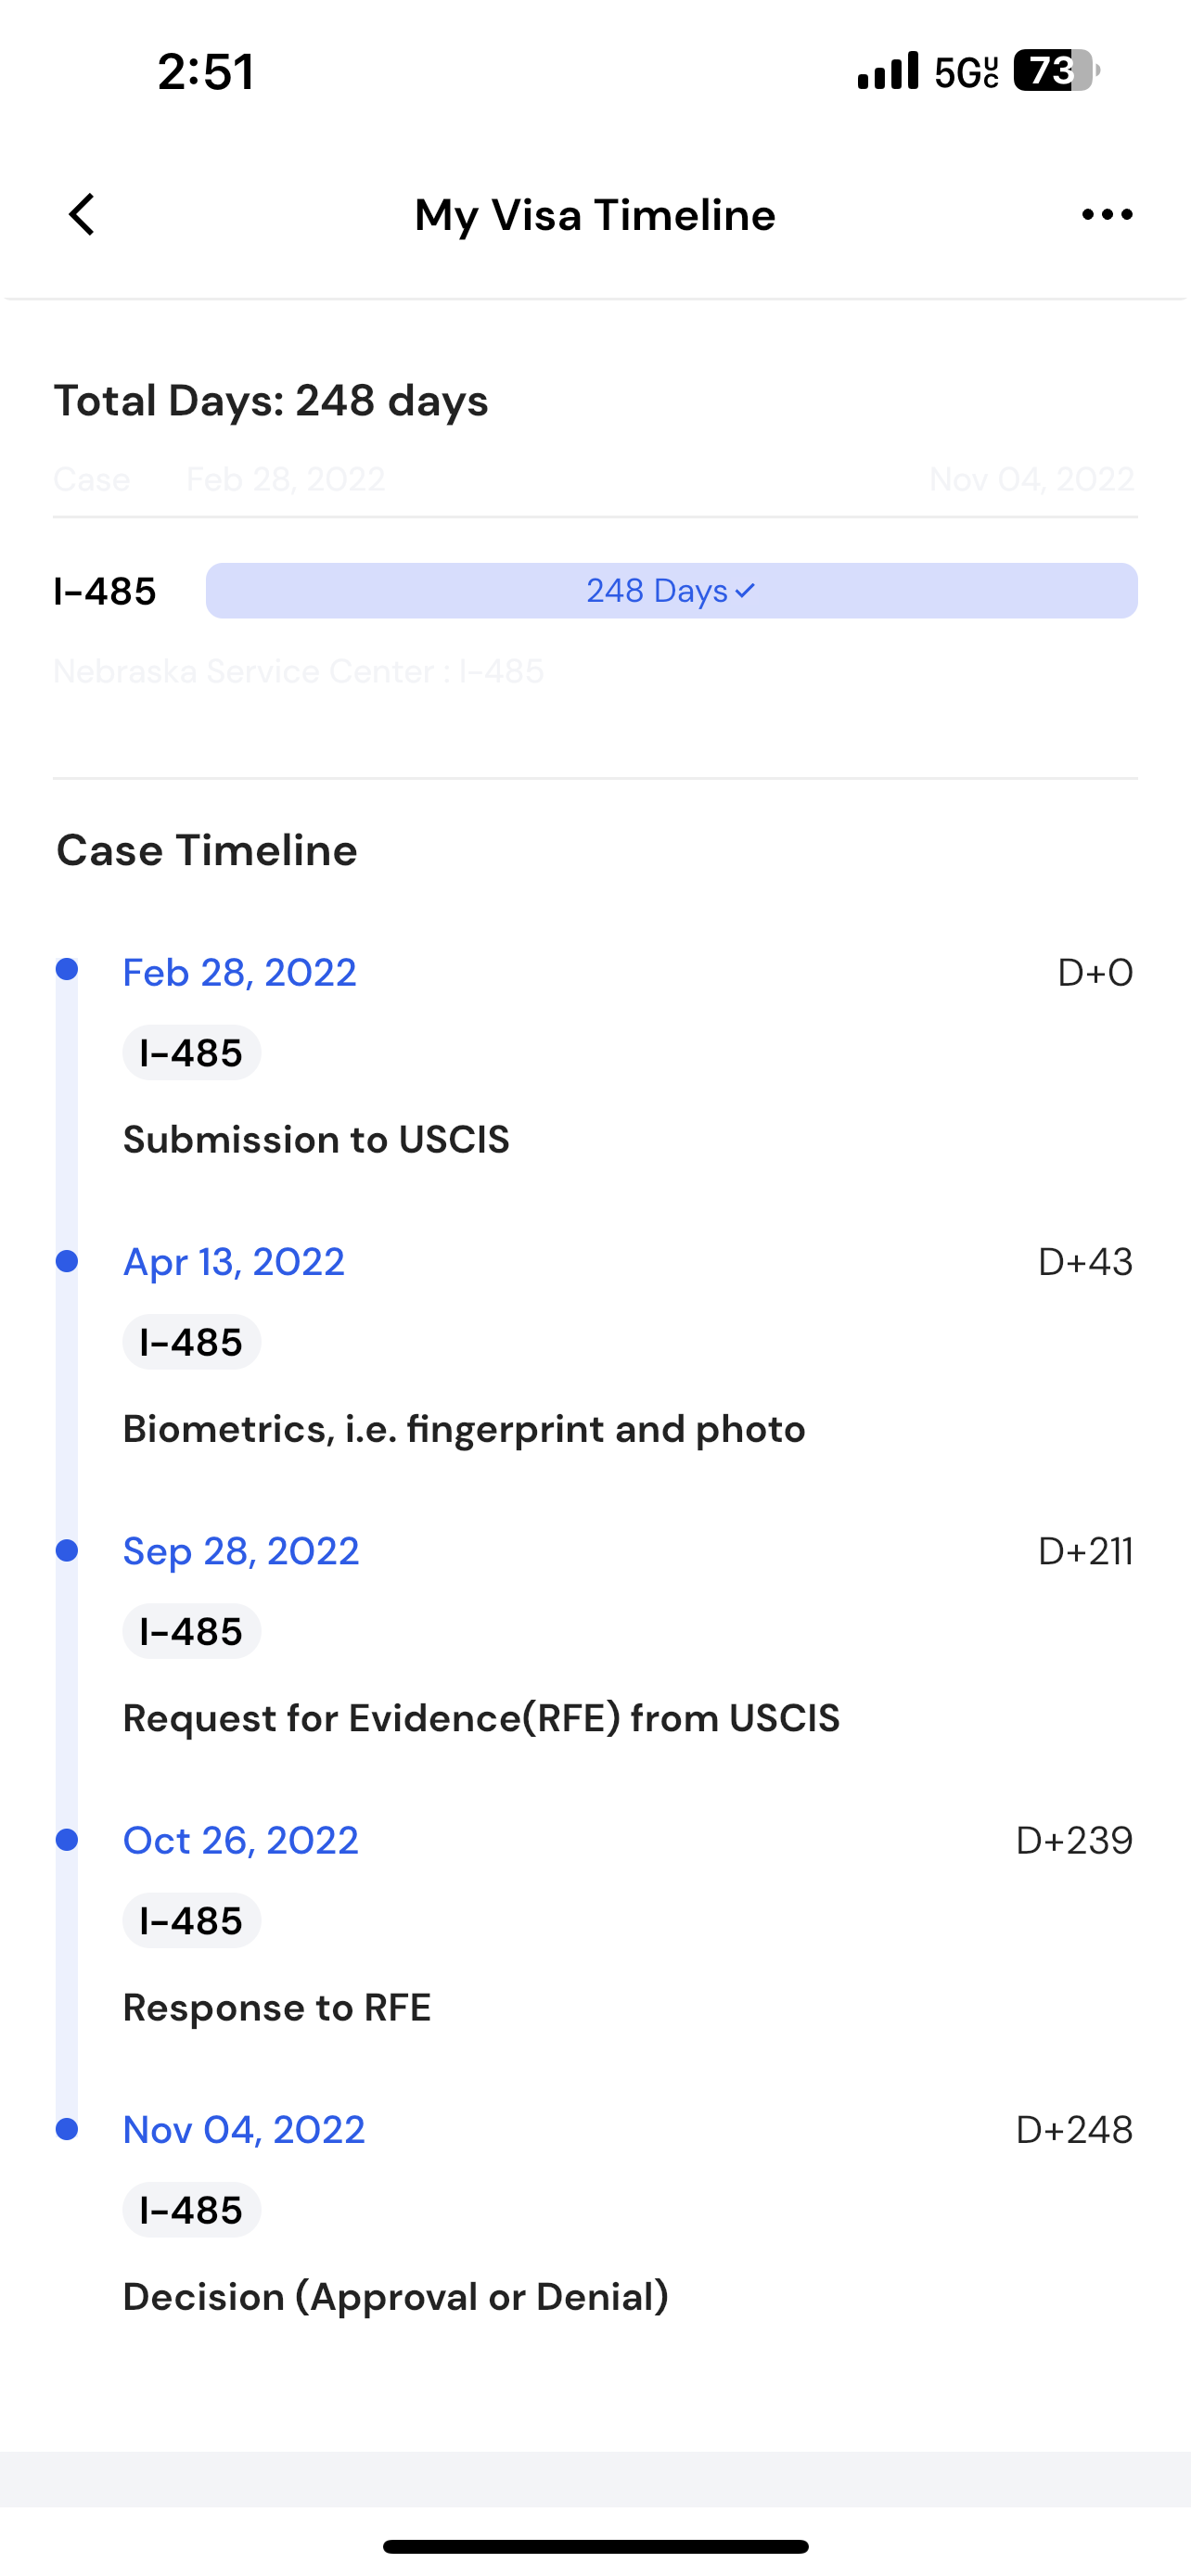Click the Nov 04, 2022 timeline dot
This screenshot has width=1191, height=2576.
(x=67, y=2128)
